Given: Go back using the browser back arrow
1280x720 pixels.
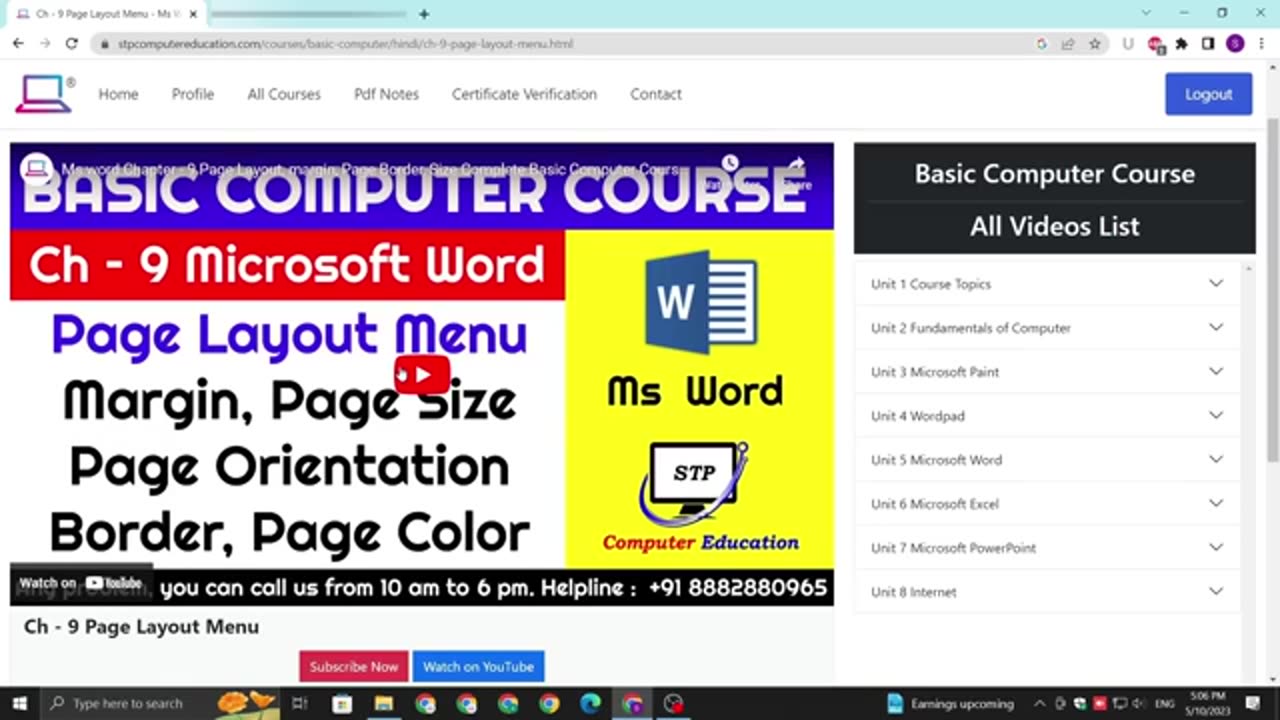Looking at the screenshot, I should coord(18,44).
